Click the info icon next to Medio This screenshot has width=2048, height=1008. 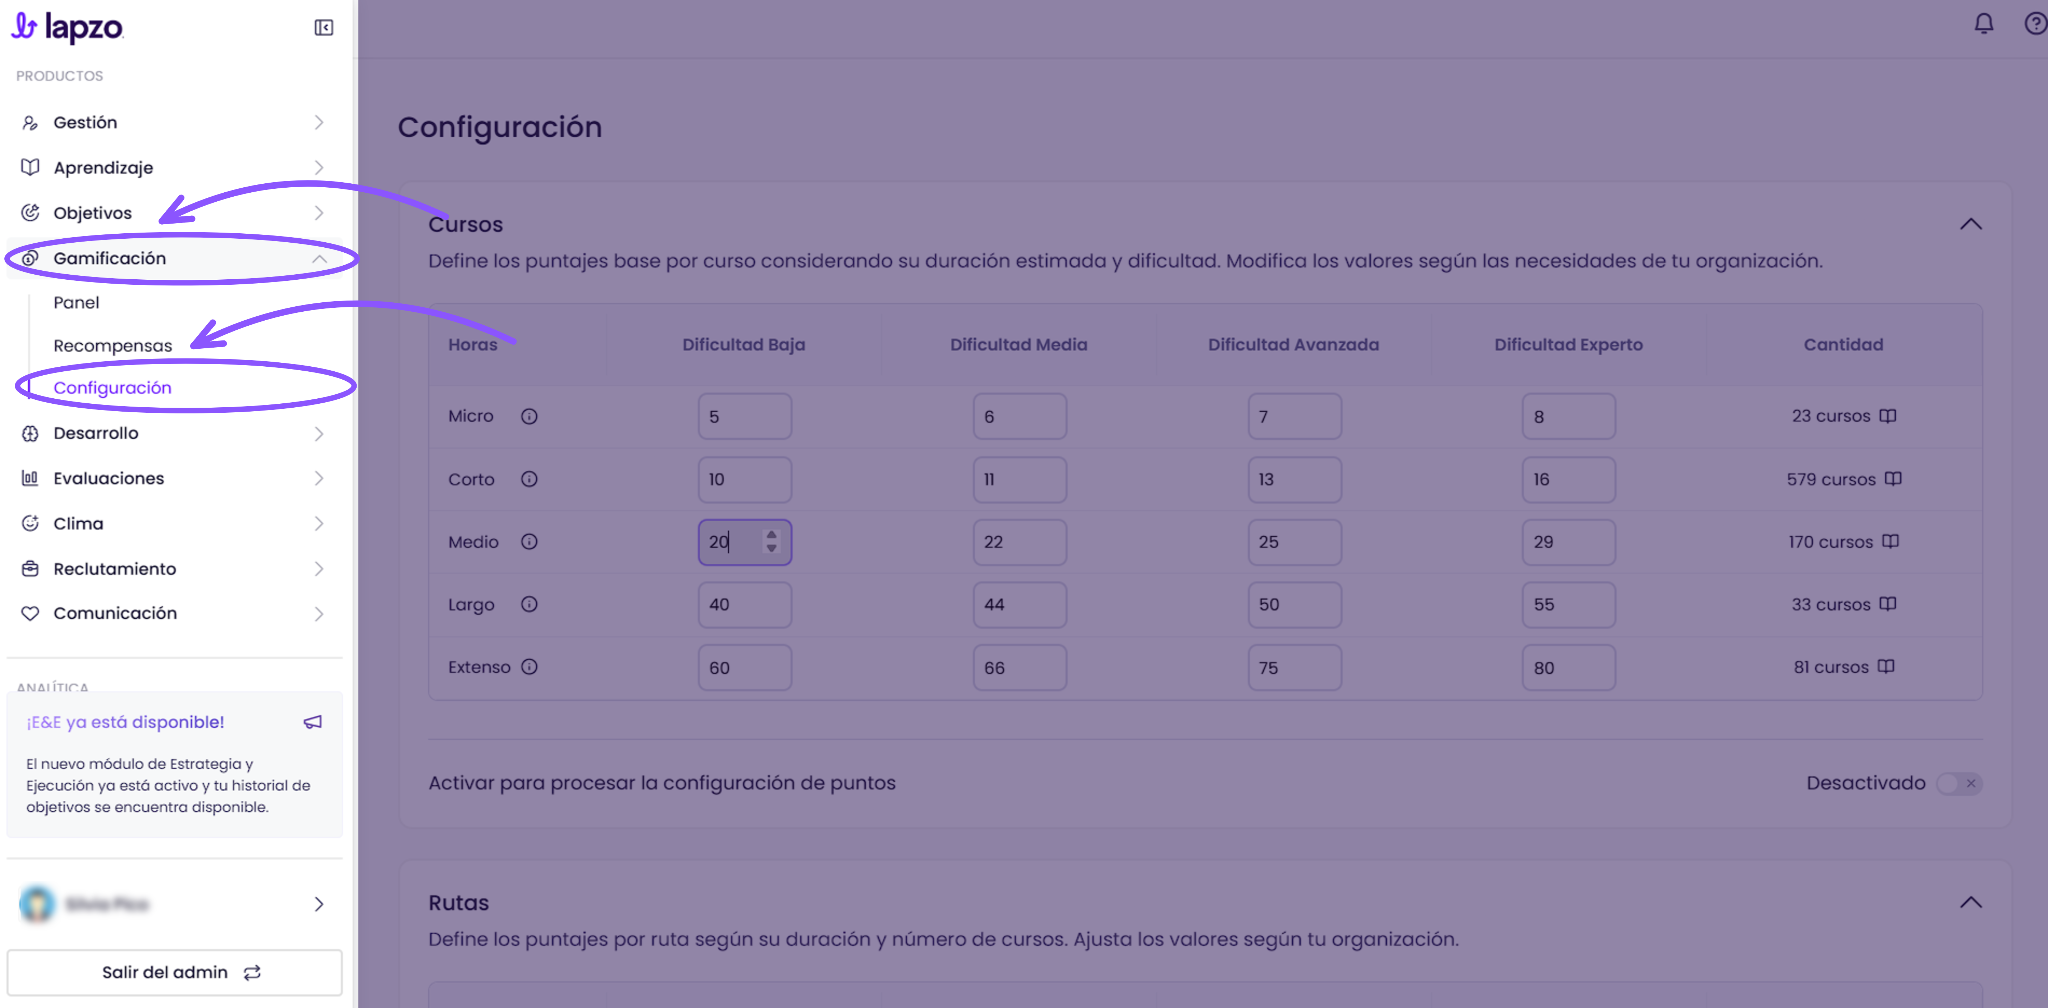[529, 541]
